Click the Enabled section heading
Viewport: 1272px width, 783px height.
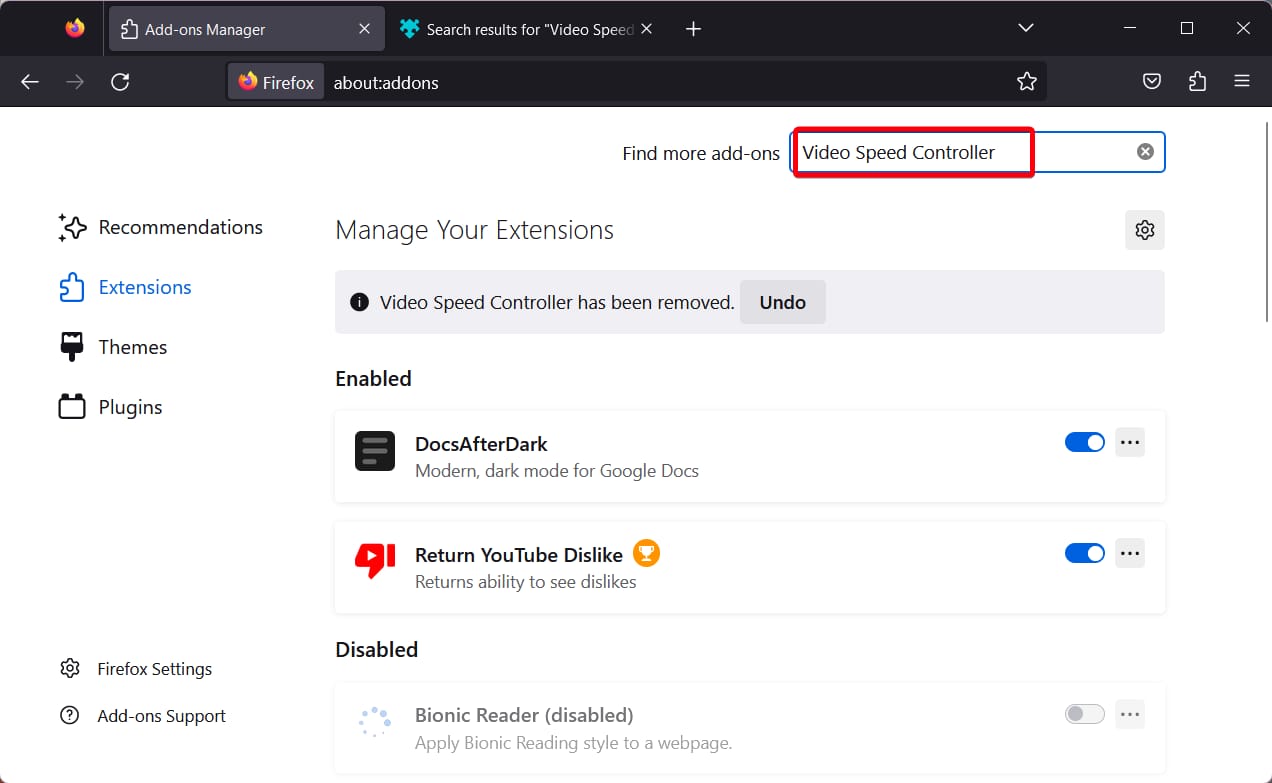(x=373, y=378)
